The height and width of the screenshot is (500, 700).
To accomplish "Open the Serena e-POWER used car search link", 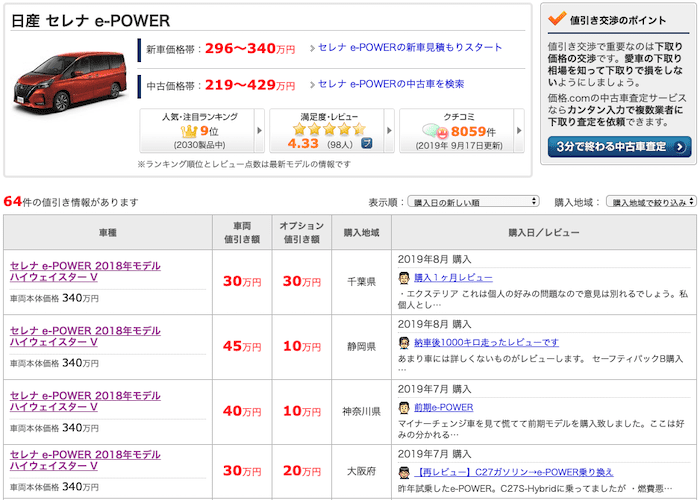I will click(x=391, y=84).
